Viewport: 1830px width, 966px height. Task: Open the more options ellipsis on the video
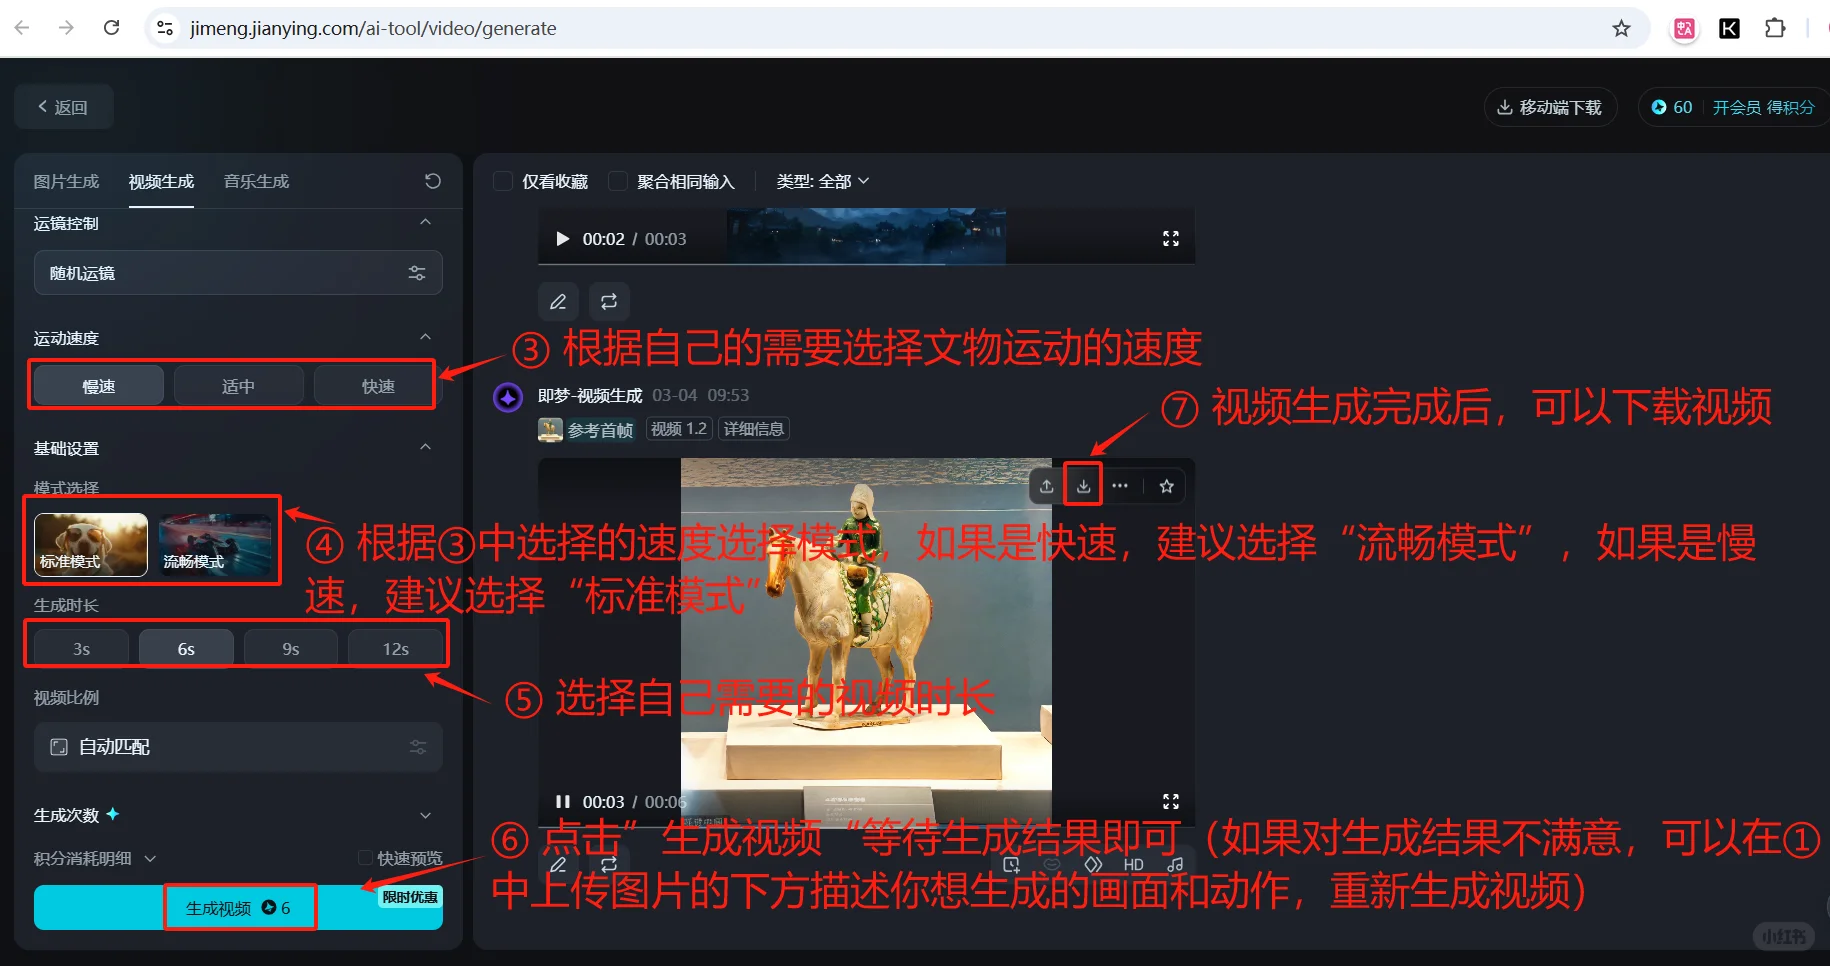1120,485
